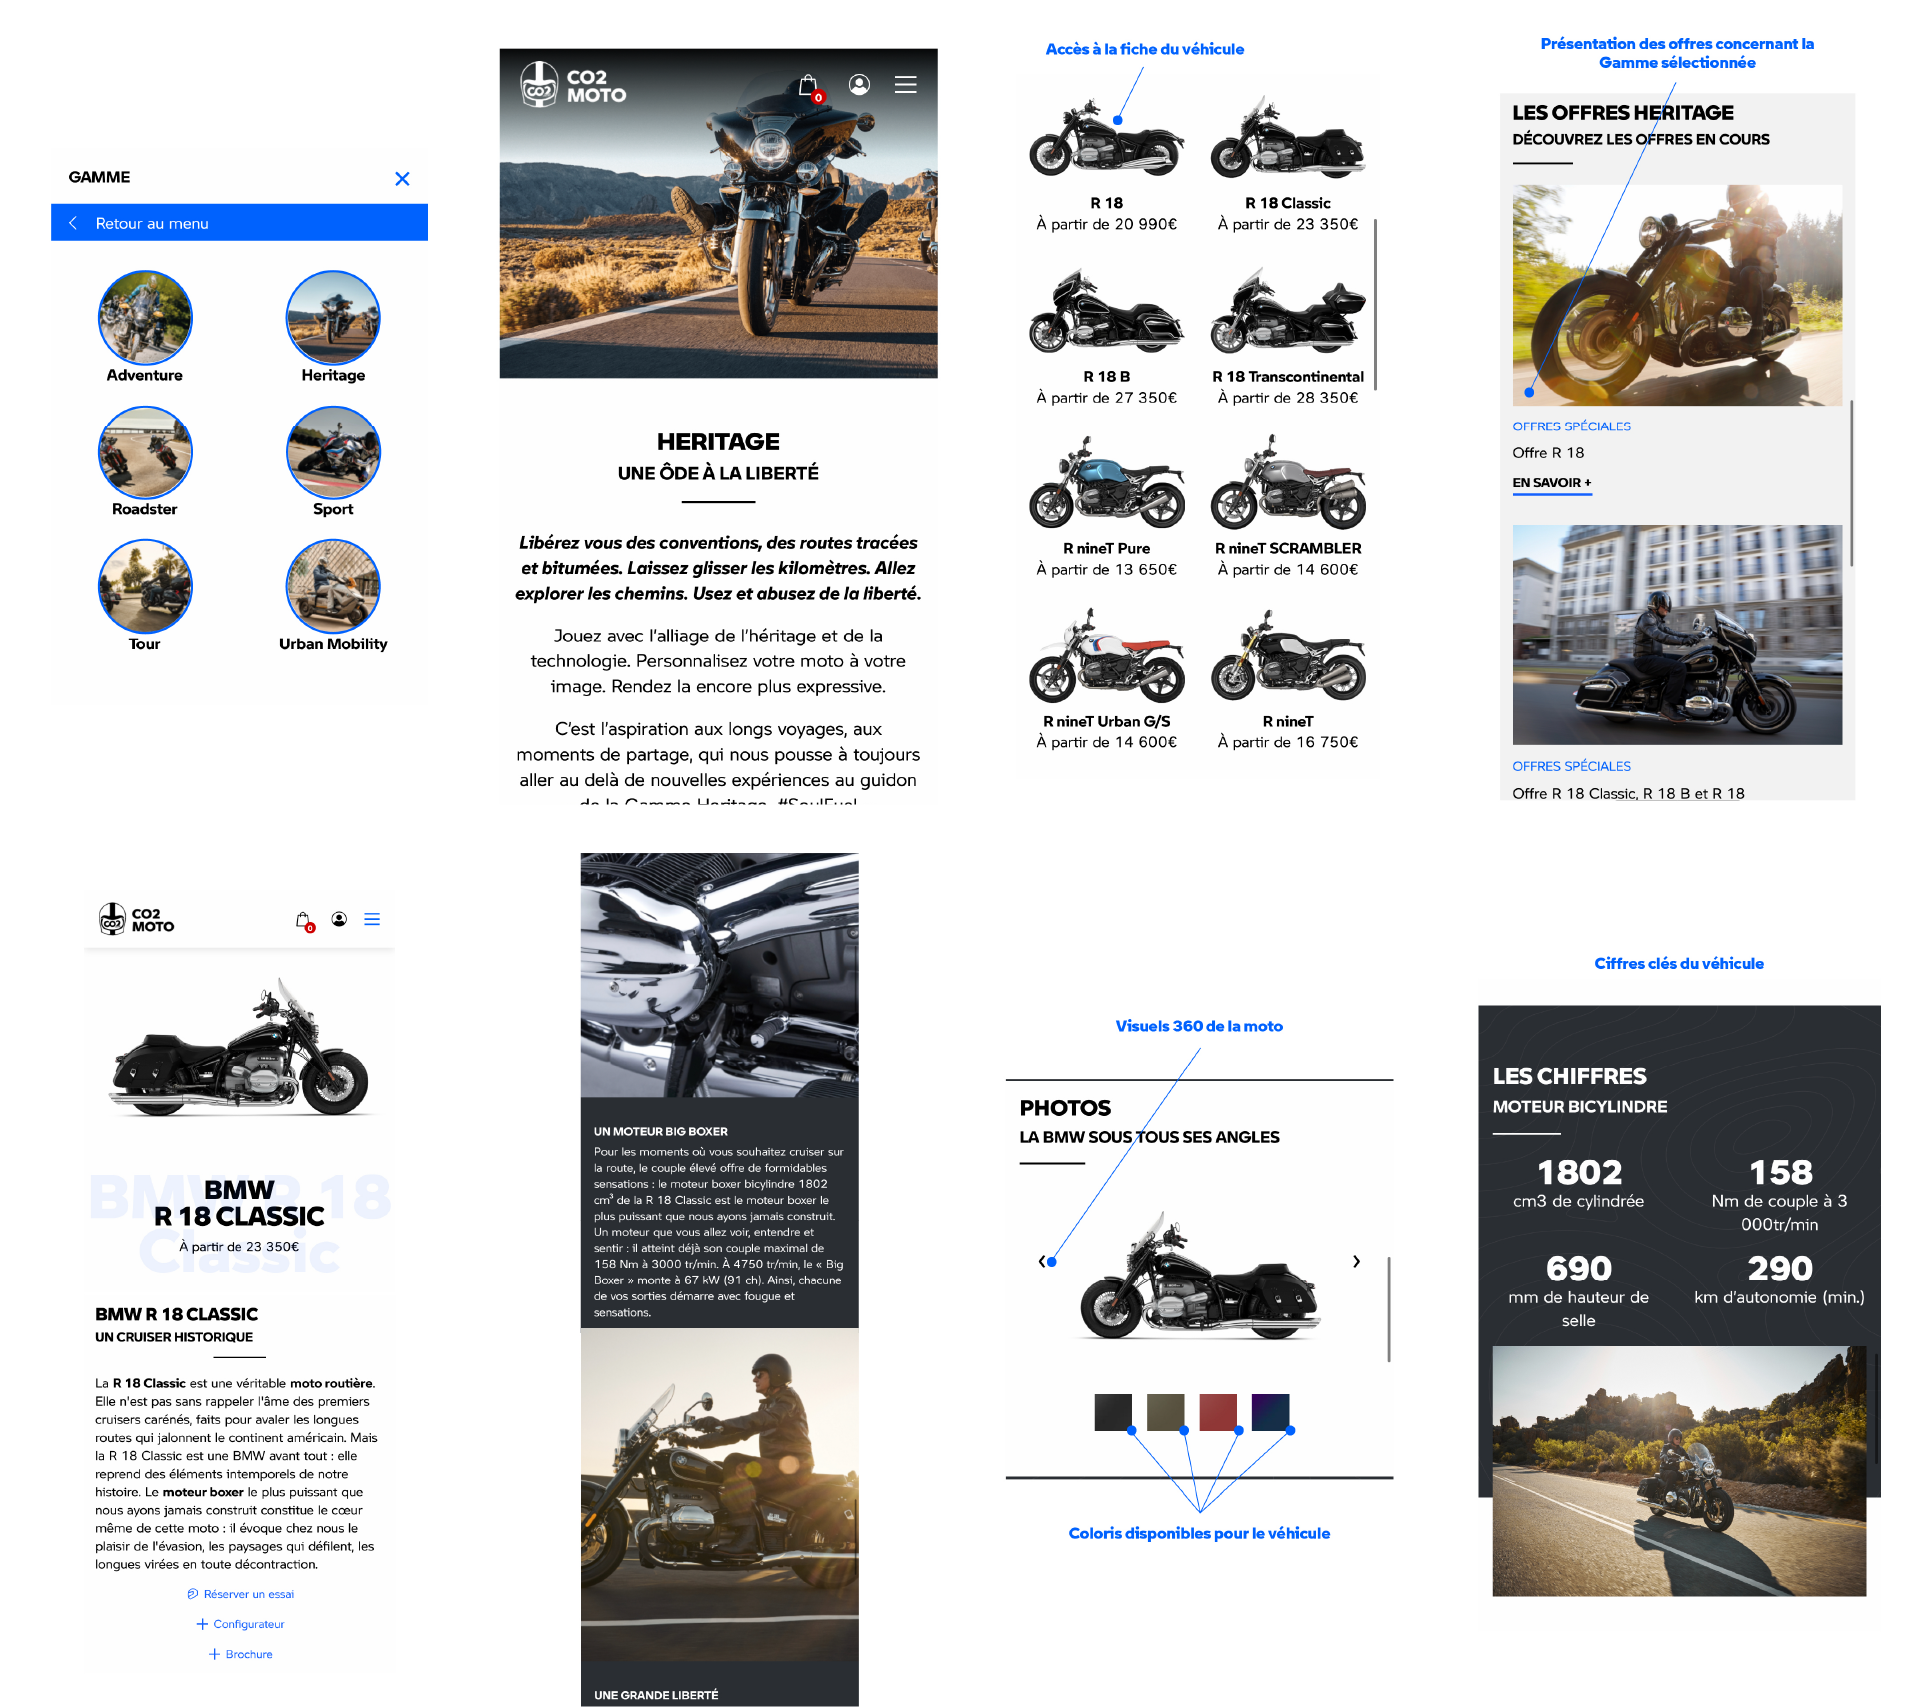Open the black R nineT motorcycle card

pyautogui.click(x=1287, y=680)
